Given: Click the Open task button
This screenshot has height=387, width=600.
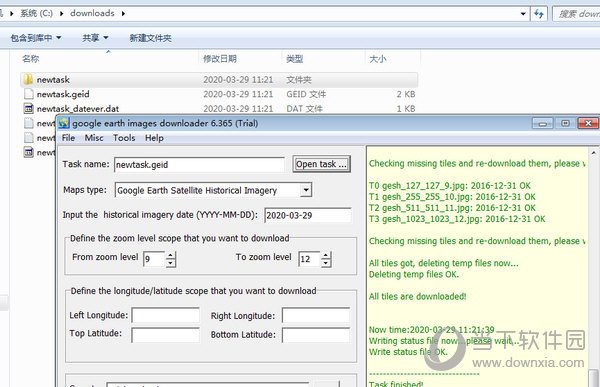Looking at the screenshot, I should point(321,164).
